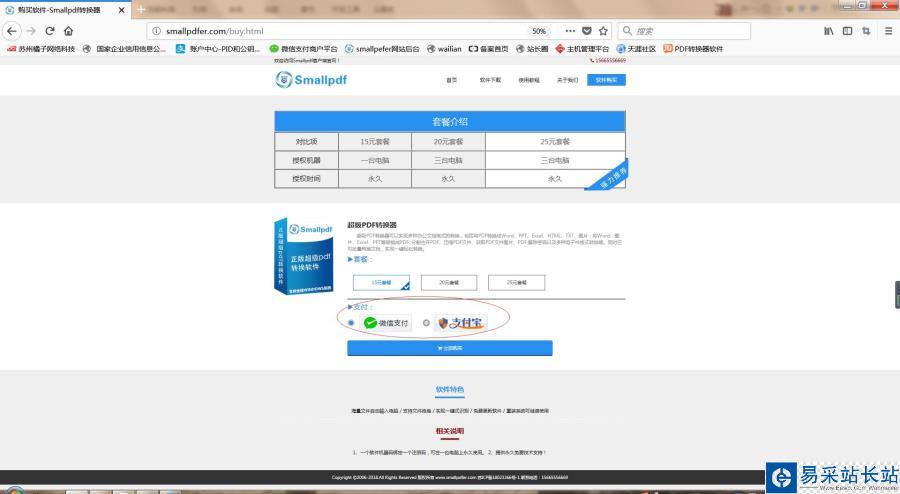Viewport: 900px width, 494px height.
Task: Open the 备案首页 bookmark
Action: click(x=488, y=49)
